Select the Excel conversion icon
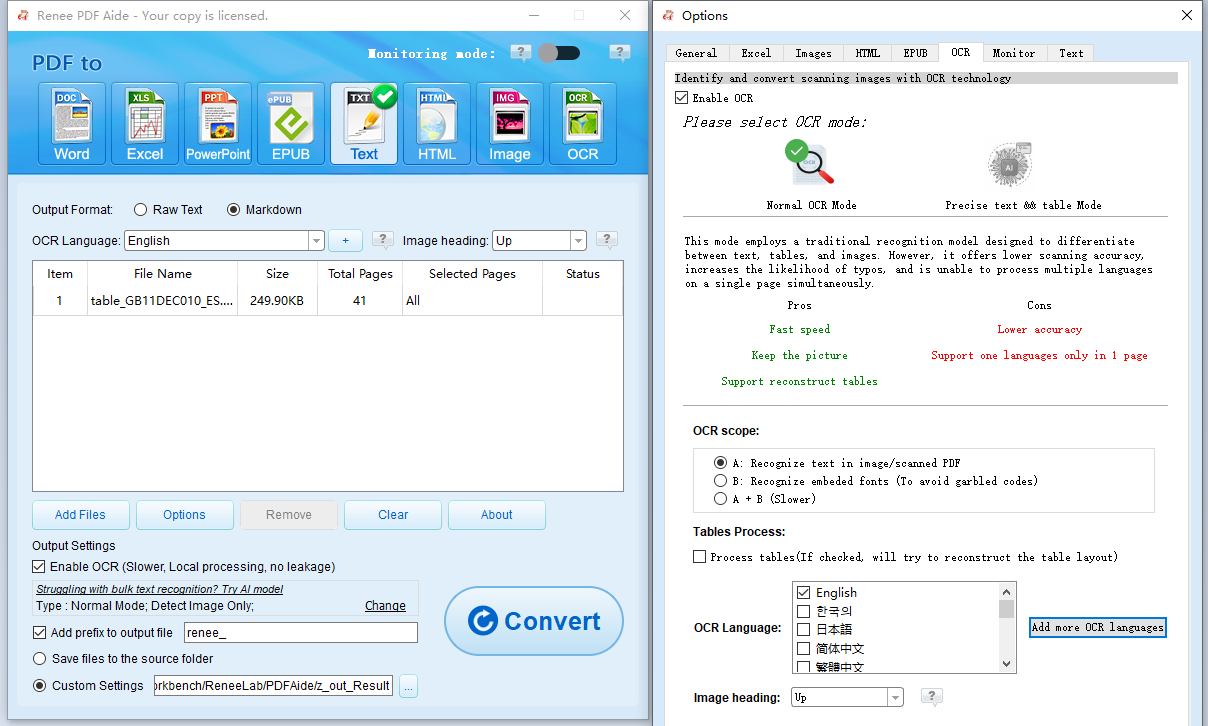The height and width of the screenshot is (726, 1208). click(x=144, y=123)
